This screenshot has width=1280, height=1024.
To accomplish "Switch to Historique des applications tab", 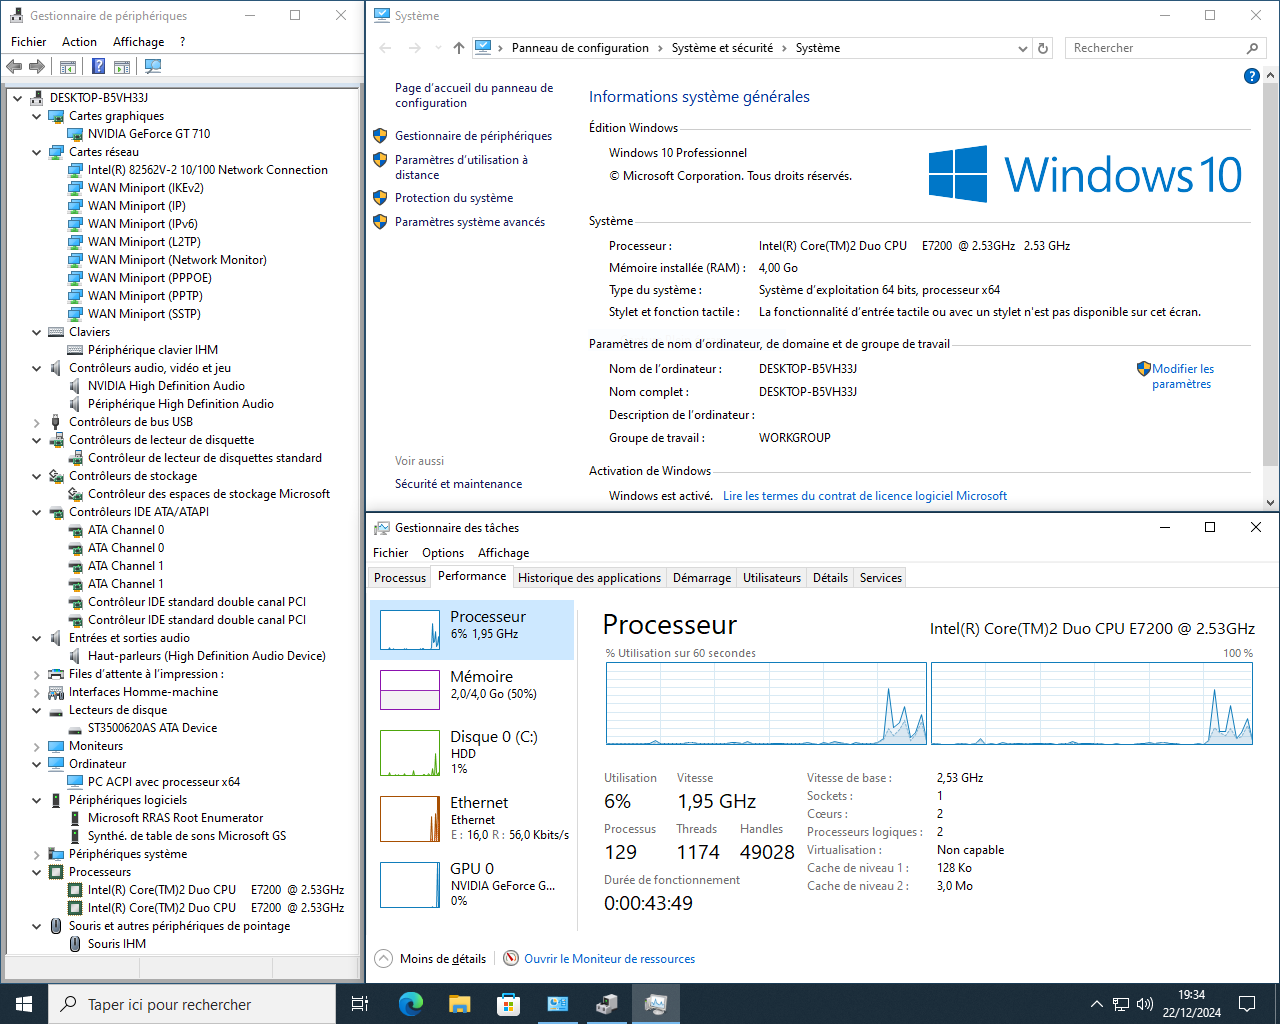I will (589, 578).
